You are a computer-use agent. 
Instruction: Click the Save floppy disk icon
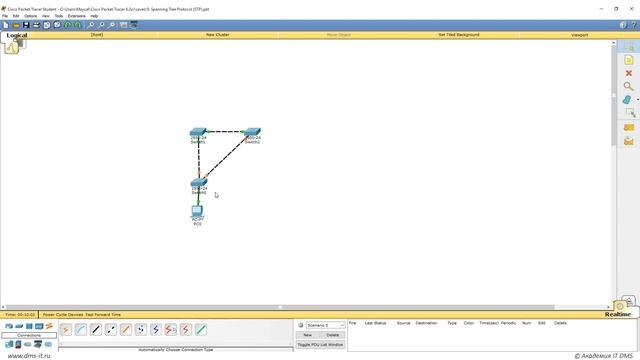[x=26, y=25]
